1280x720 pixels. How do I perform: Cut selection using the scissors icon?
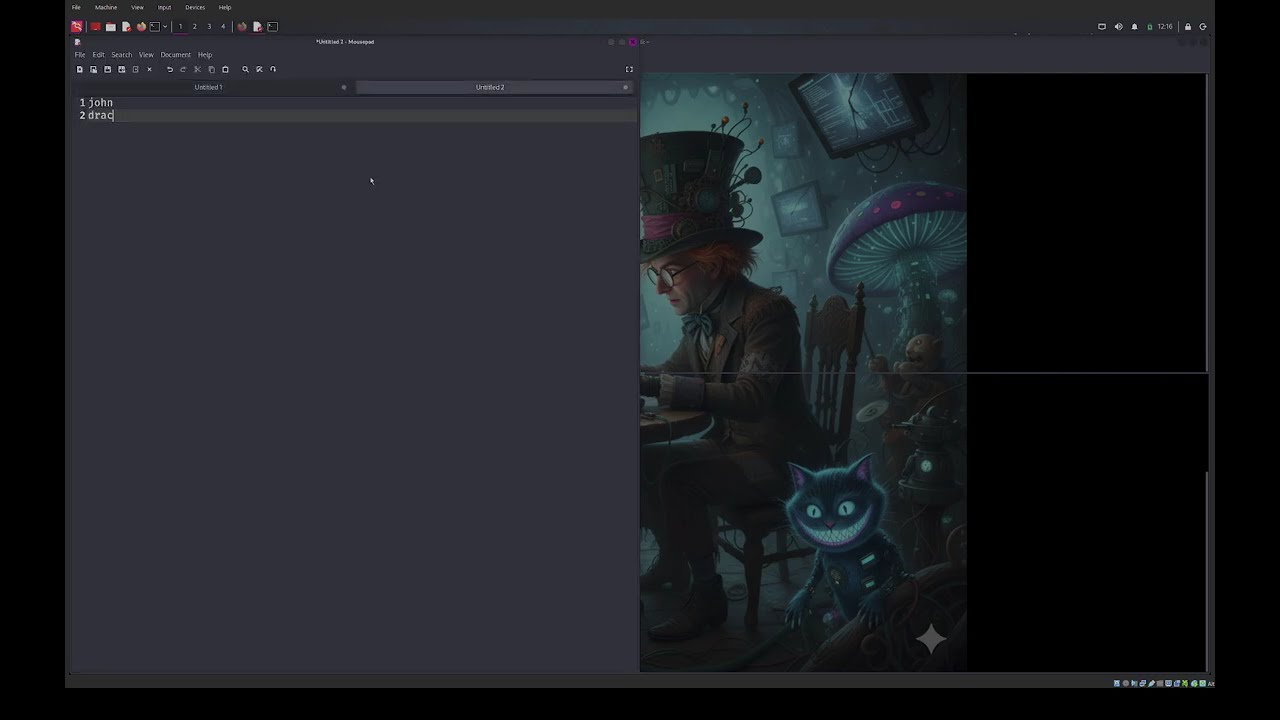[197, 69]
